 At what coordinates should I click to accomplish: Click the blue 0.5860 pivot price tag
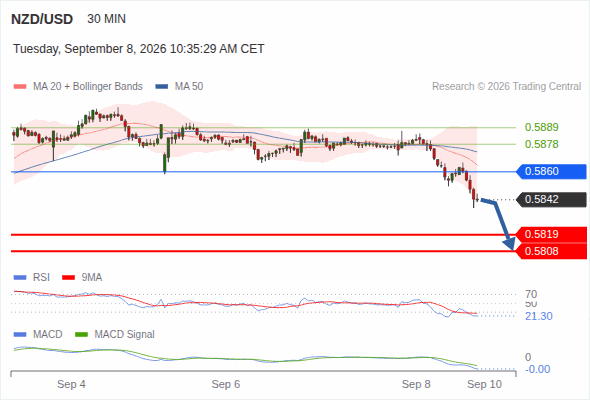pos(551,172)
